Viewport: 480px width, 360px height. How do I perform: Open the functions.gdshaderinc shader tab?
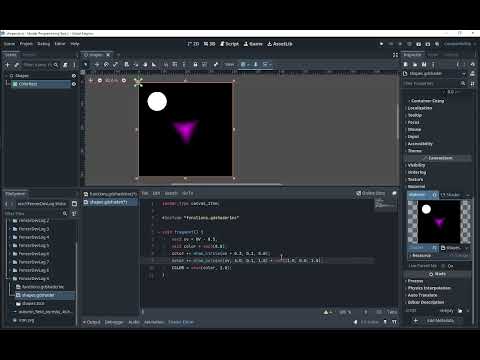110,194
